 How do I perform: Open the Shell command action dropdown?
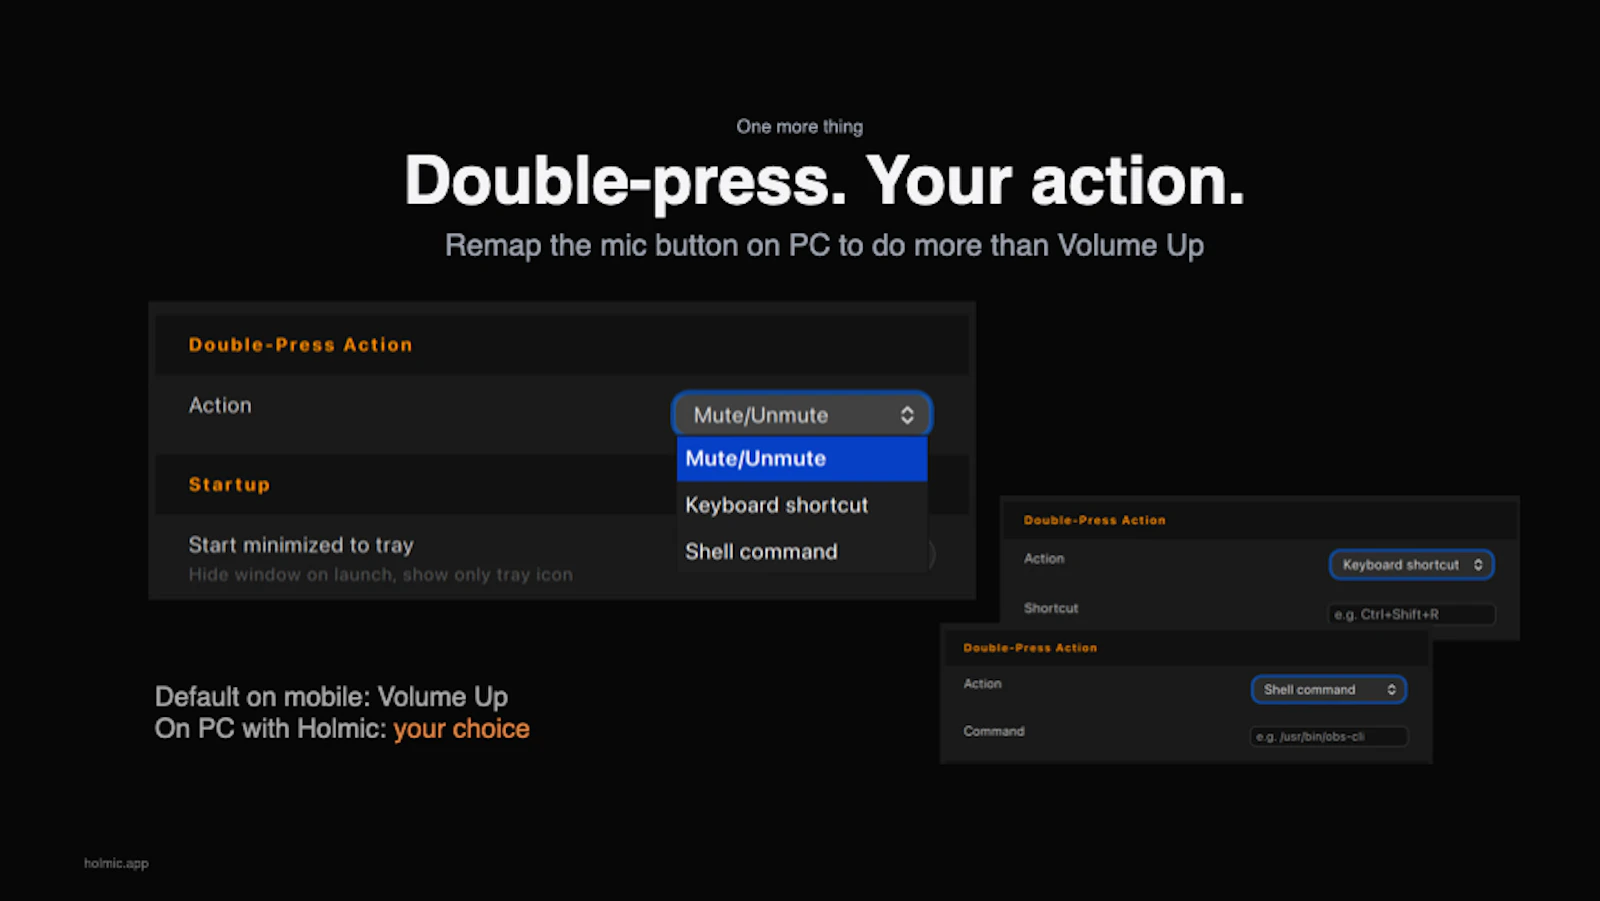(x=1329, y=690)
